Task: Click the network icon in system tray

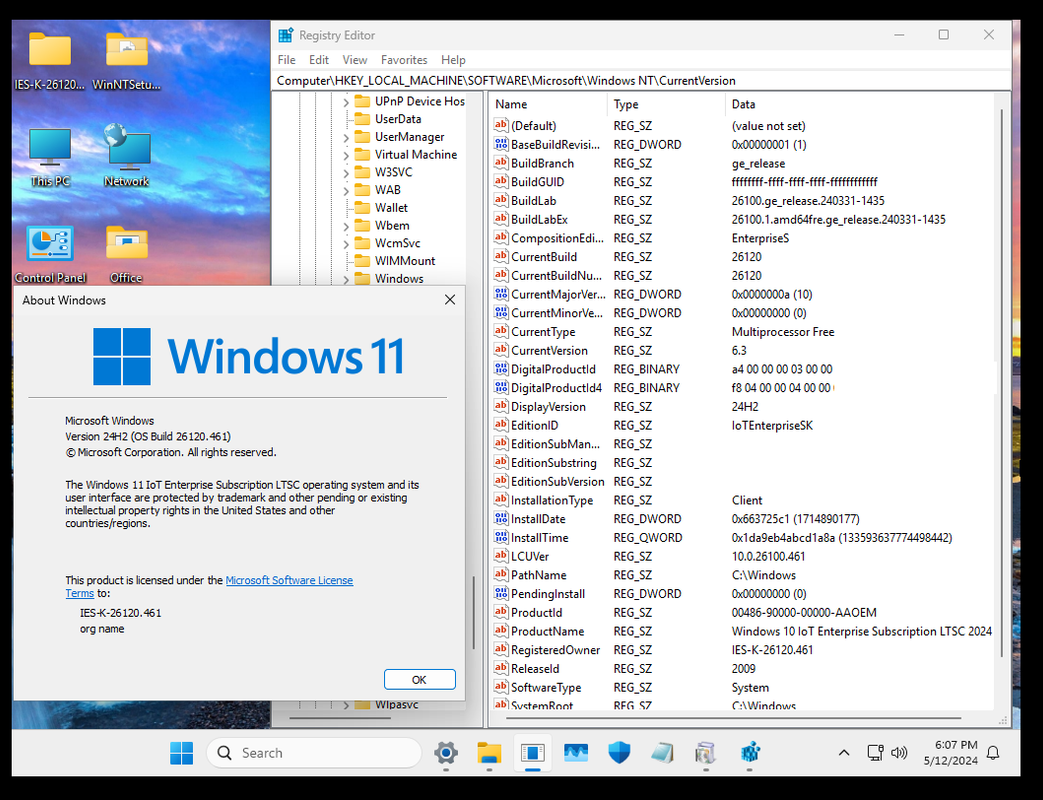Action: (x=875, y=753)
